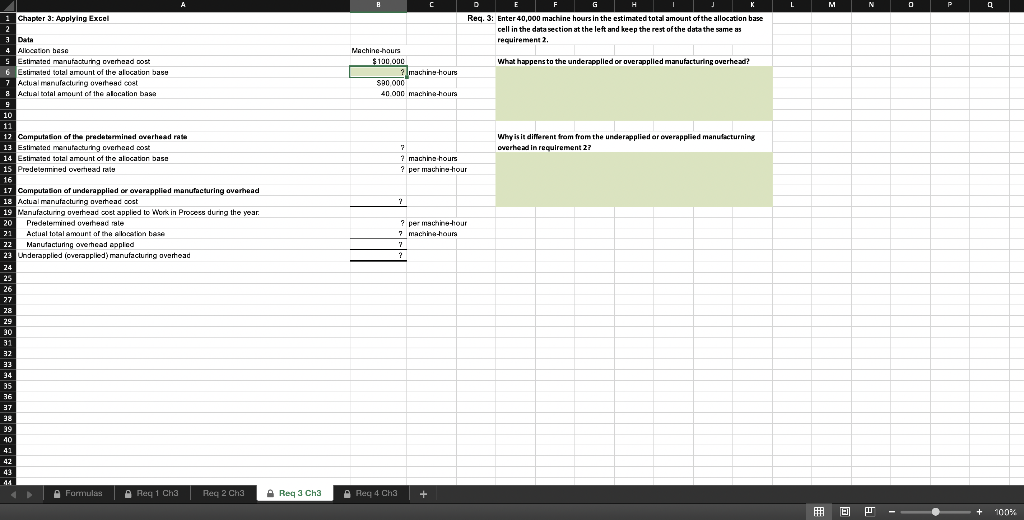Click the zoom out minus icon
The height and width of the screenshot is (520, 1024).
891,512
